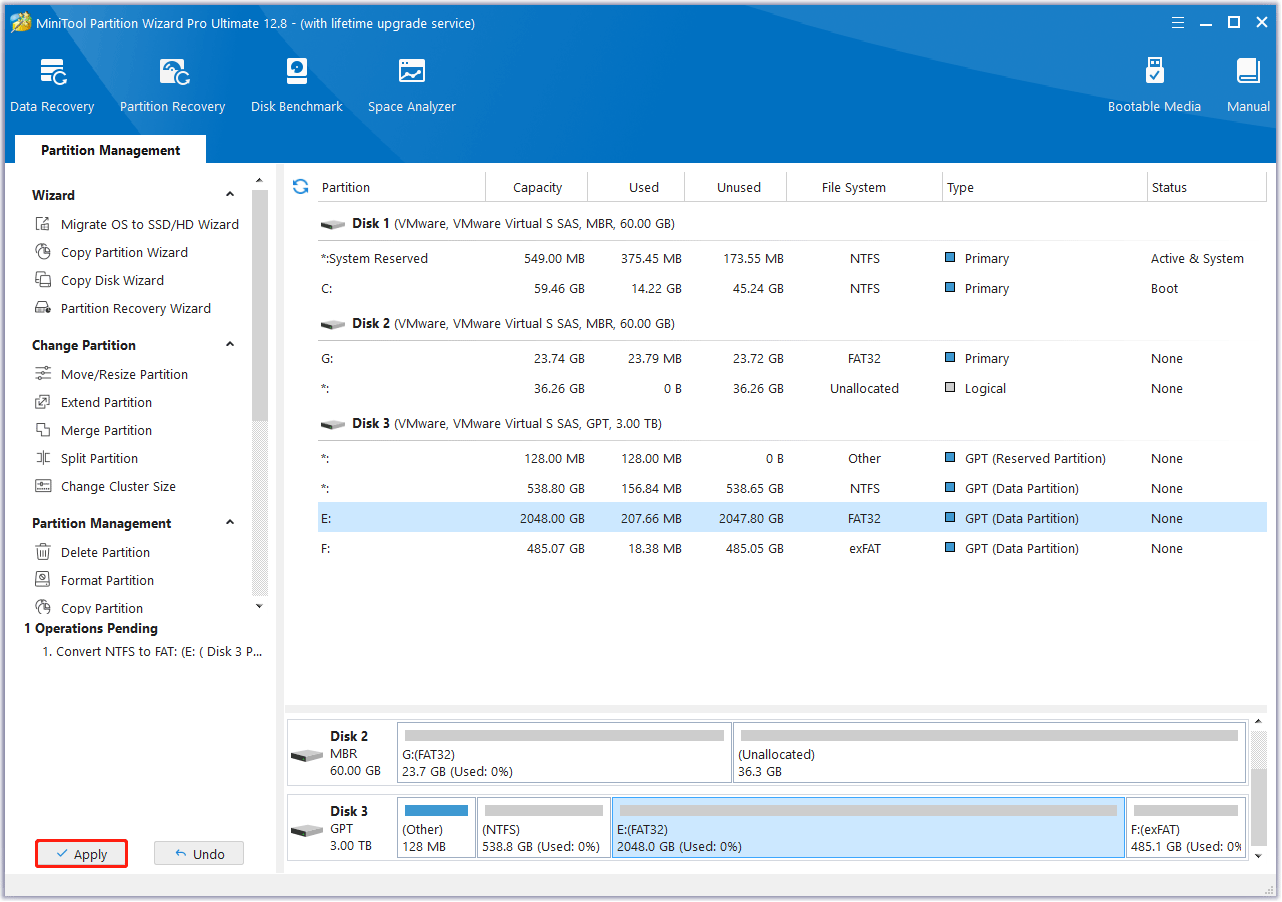Select G: FAT32 partition row

coord(792,359)
